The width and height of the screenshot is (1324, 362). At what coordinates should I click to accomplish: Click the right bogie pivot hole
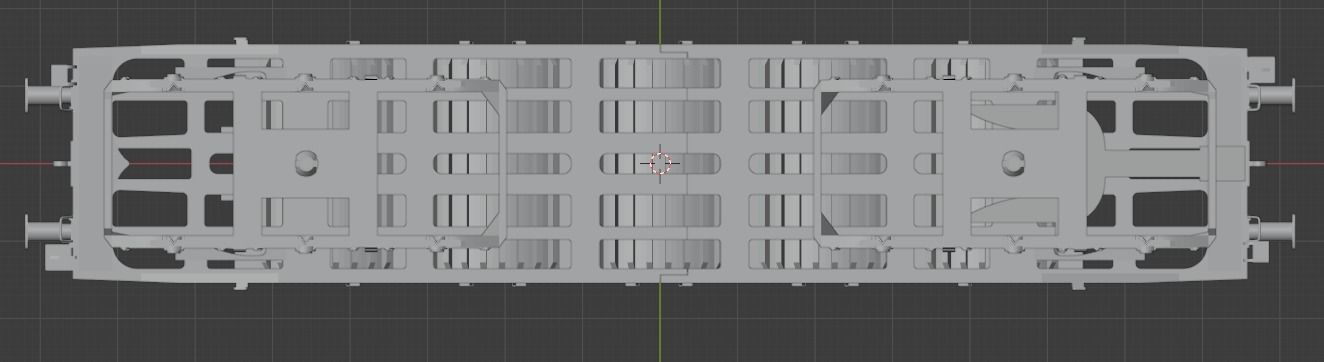click(1013, 163)
